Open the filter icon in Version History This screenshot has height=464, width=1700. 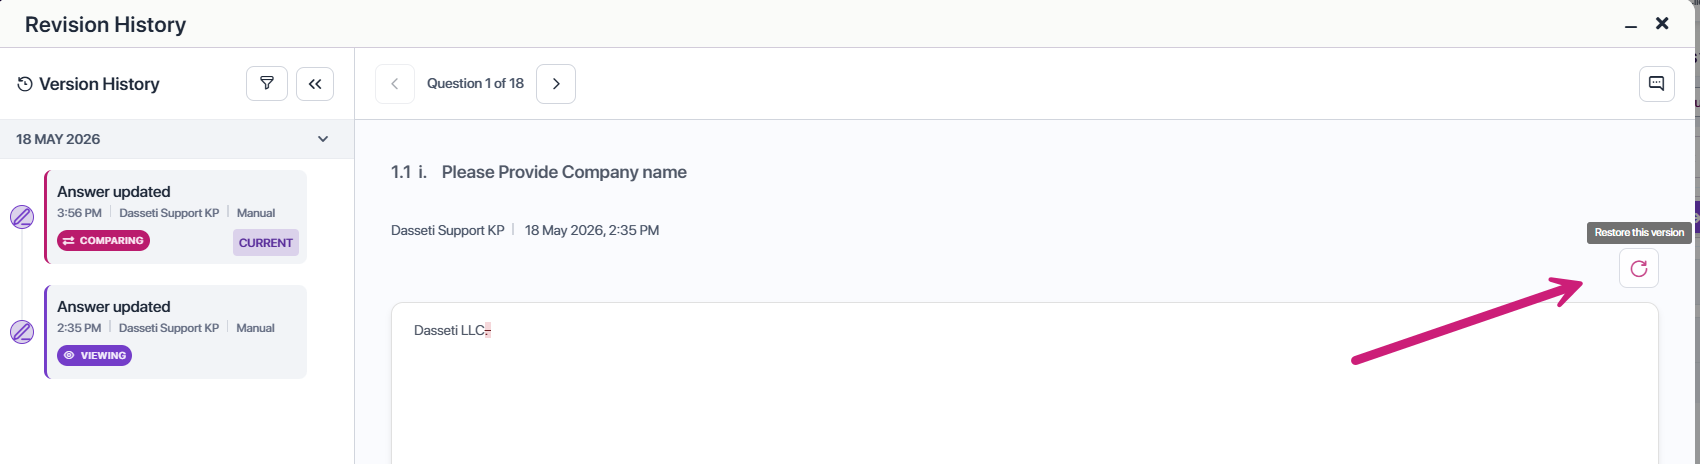pos(267,84)
